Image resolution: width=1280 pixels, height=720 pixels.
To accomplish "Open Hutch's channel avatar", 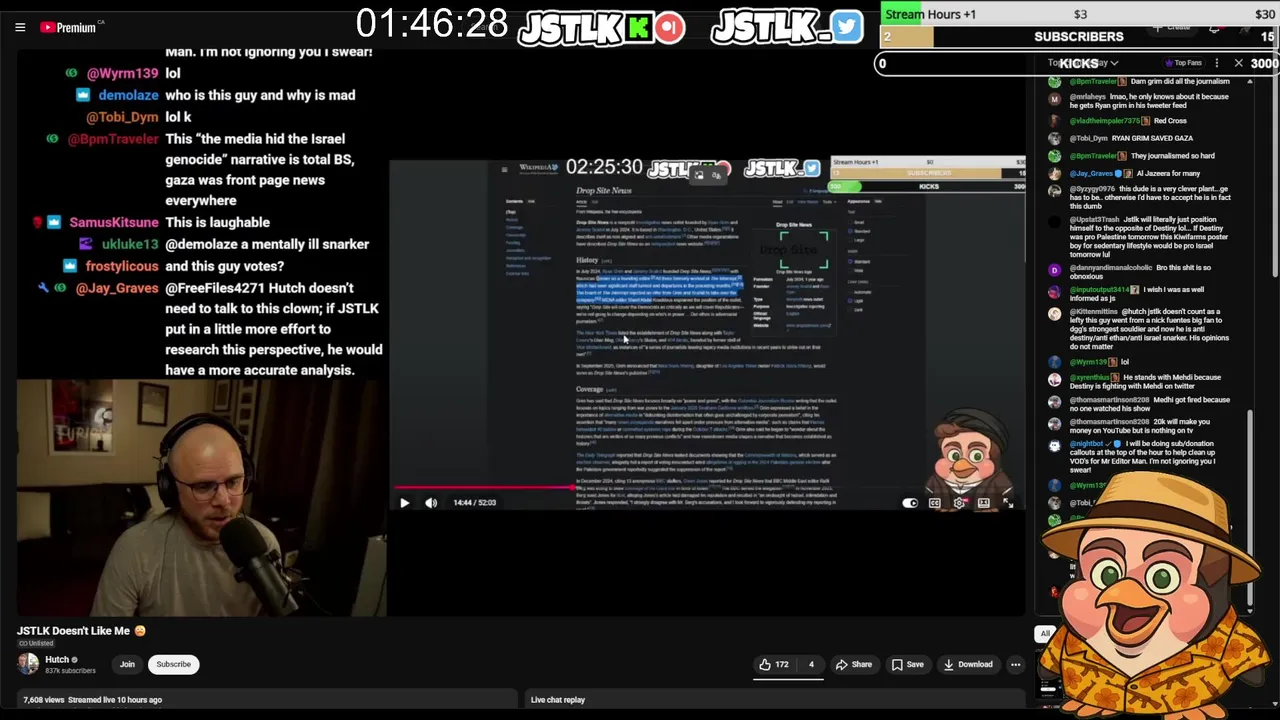I will 28,664.
